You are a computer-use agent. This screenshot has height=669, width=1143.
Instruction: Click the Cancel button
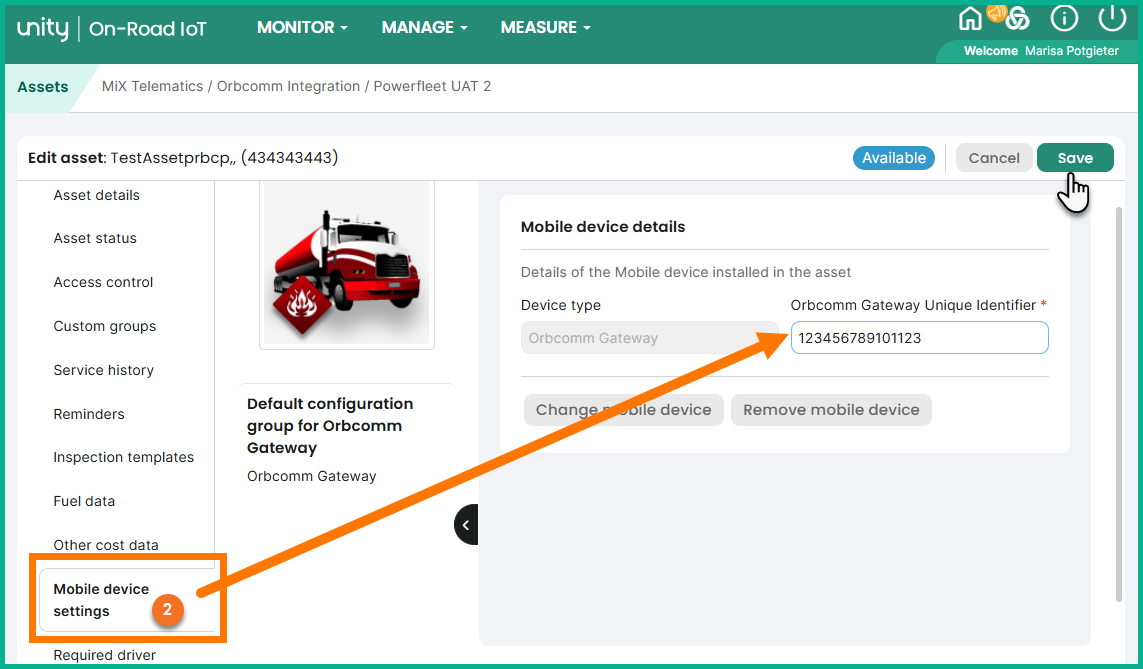(x=994, y=158)
